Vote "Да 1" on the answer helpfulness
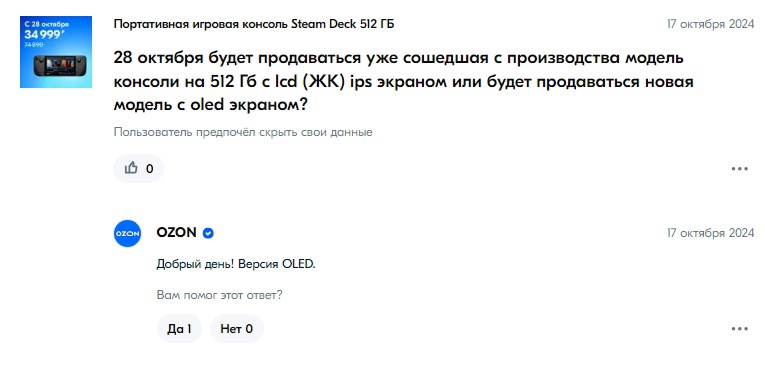This screenshot has height=374, width=765. (179, 329)
